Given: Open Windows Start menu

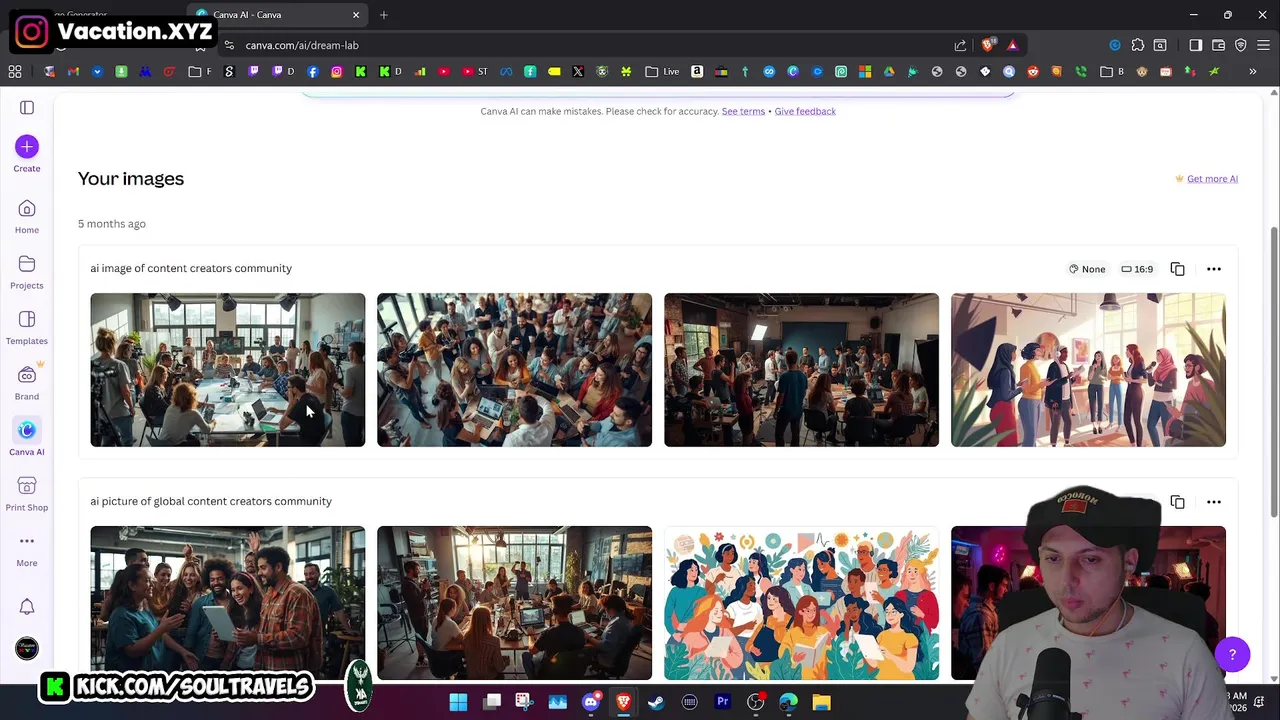Looking at the screenshot, I should point(458,702).
